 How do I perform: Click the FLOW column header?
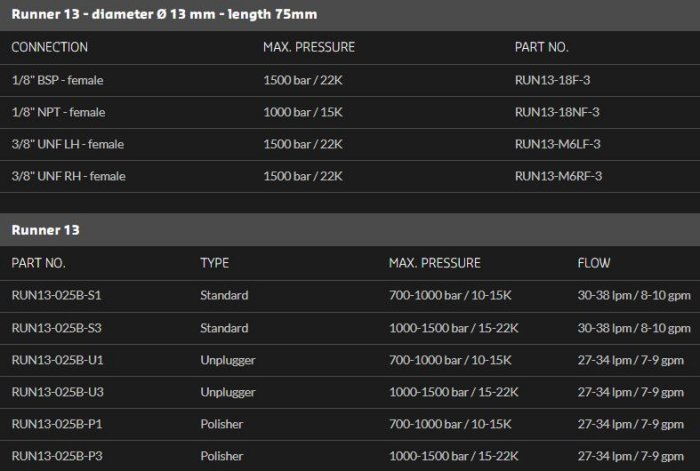coord(594,263)
